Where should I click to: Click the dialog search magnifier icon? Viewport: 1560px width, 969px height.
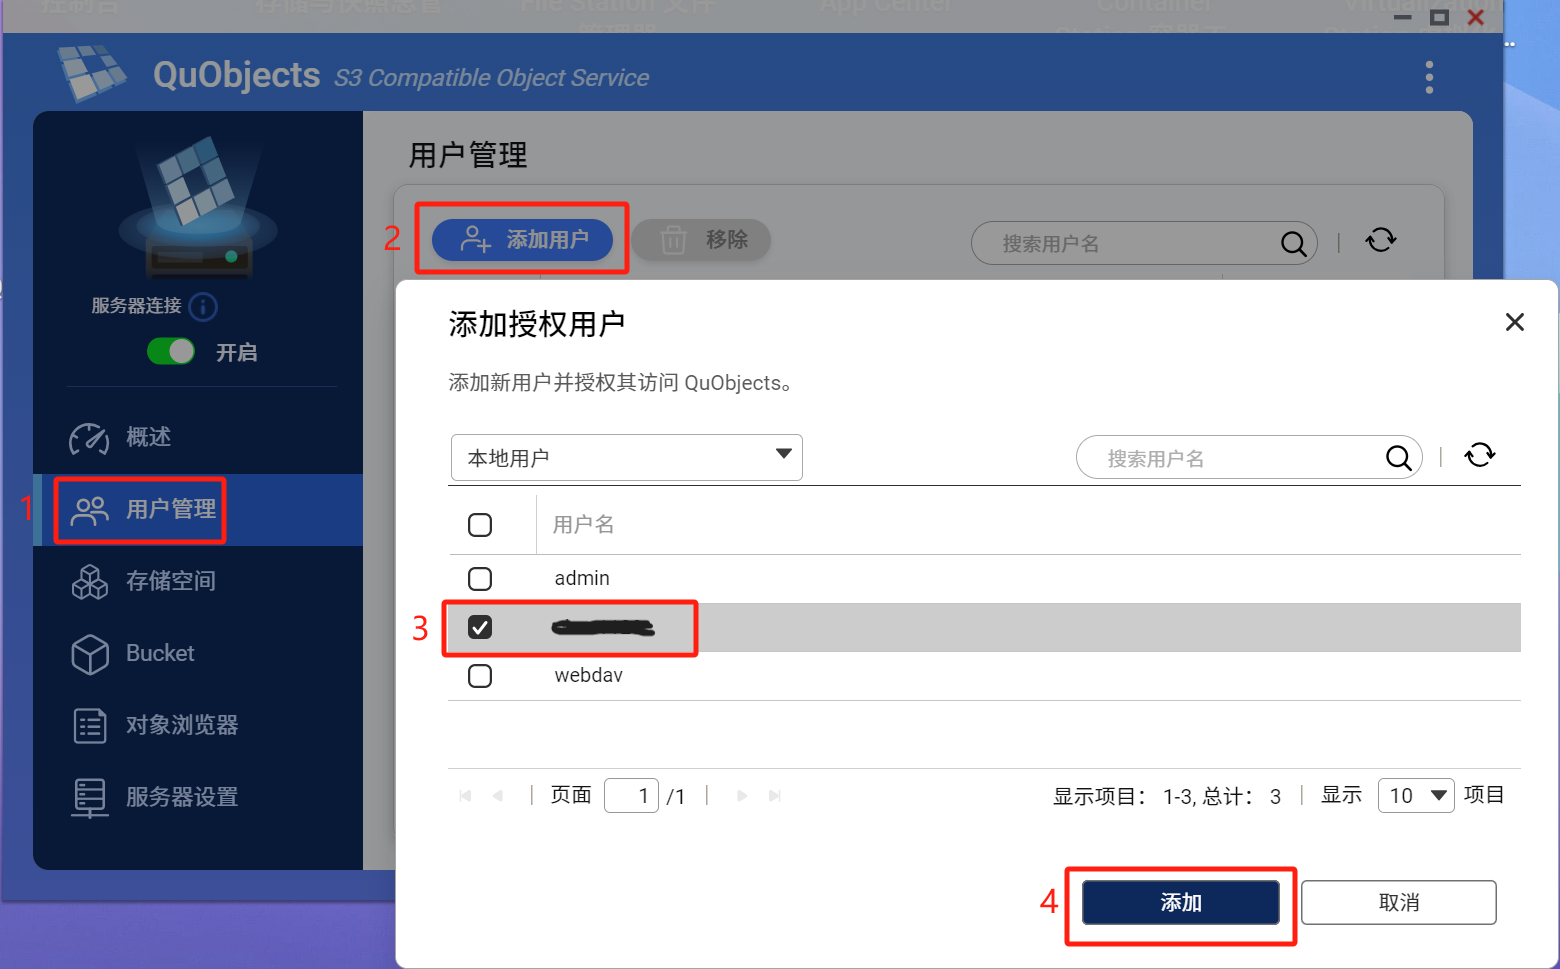[x=1398, y=458]
